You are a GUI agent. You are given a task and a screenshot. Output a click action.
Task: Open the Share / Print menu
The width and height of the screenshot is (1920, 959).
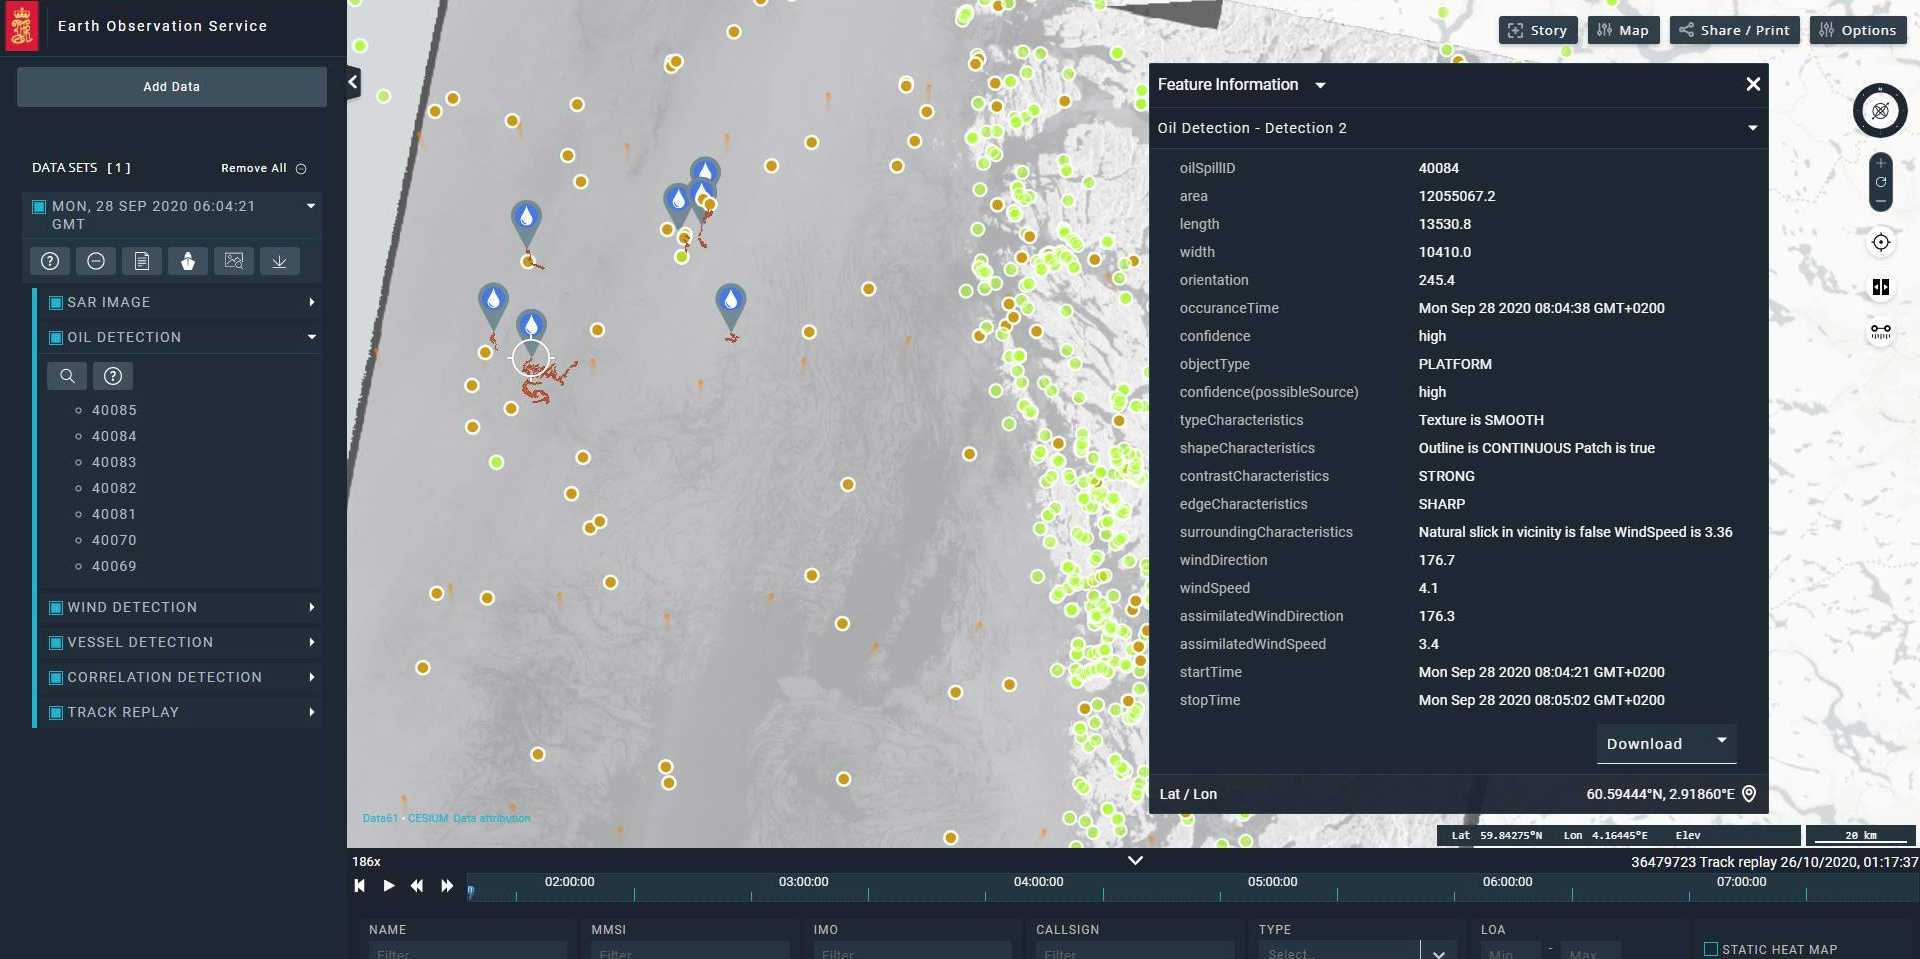coord(1734,30)
